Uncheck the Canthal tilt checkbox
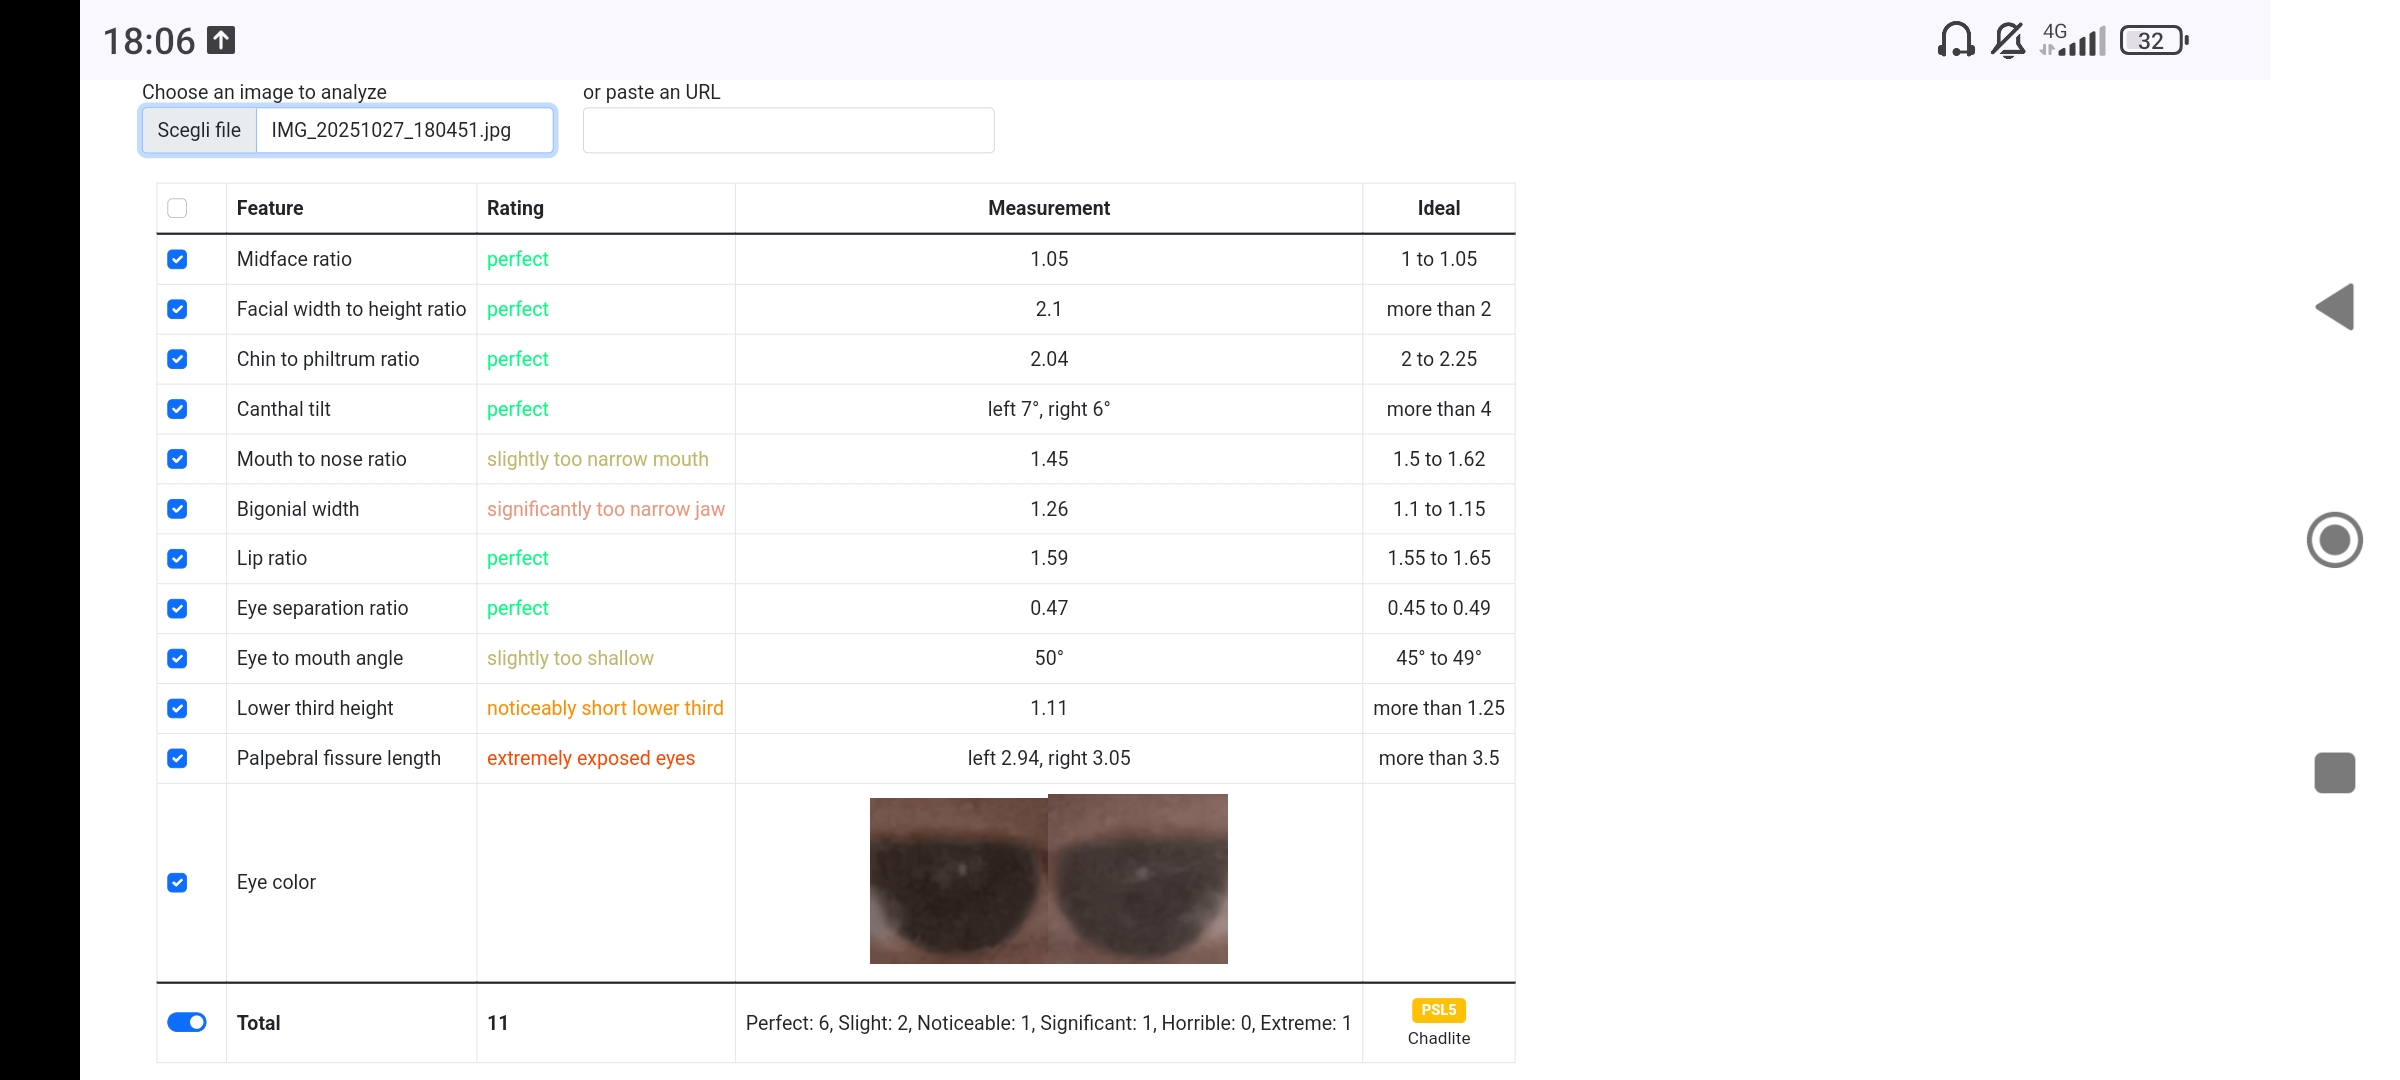This screenshot has width=2400, height=1080. 177,409
